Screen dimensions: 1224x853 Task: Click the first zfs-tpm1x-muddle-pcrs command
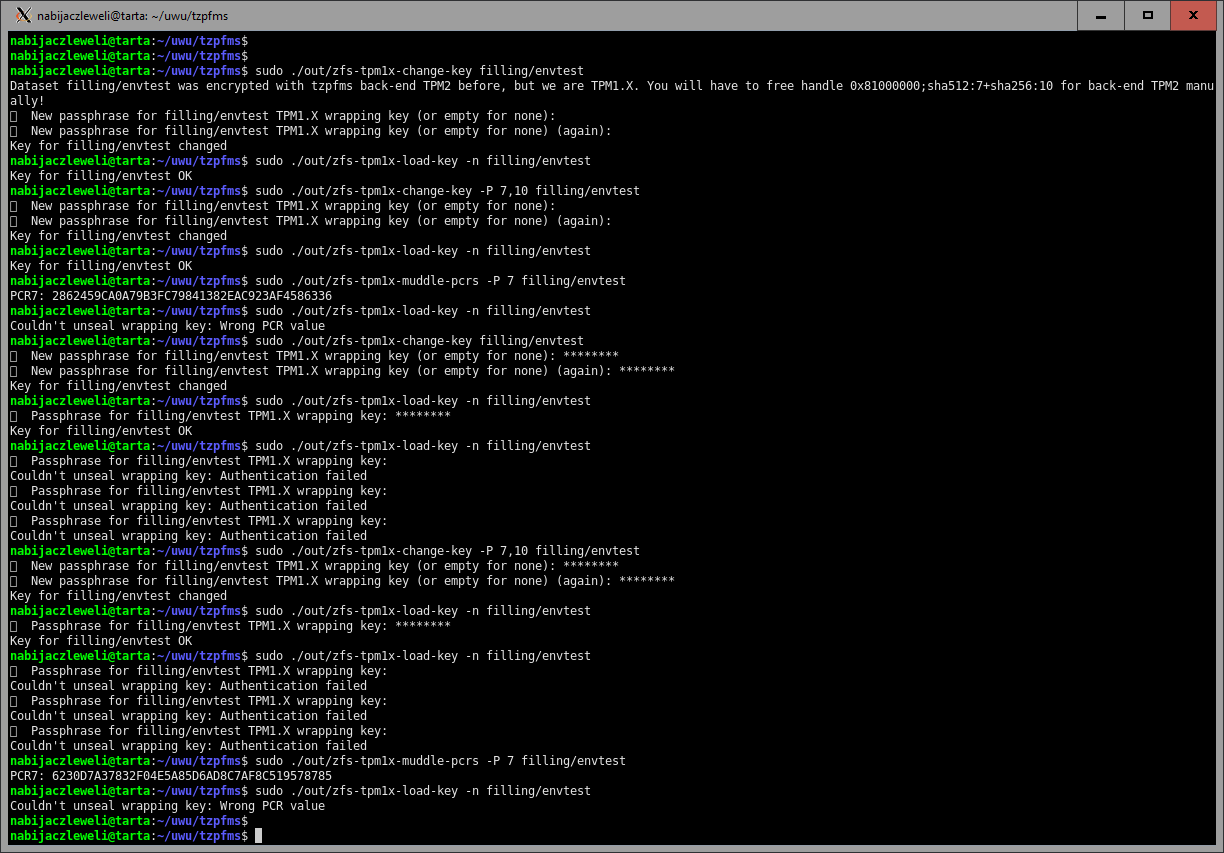440,281
